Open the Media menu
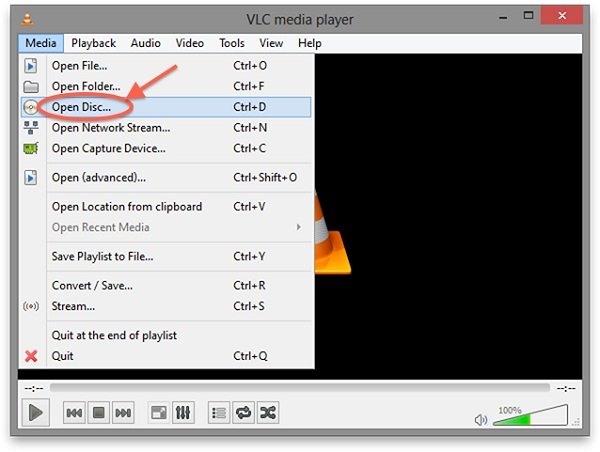 (41, 43)
